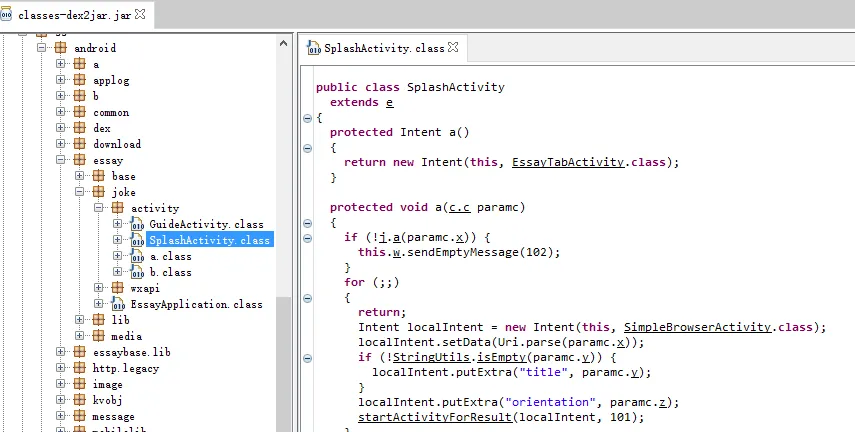Fold the for (;;) loop block
The width and height of the screenshot is (855, 432).
307,297
